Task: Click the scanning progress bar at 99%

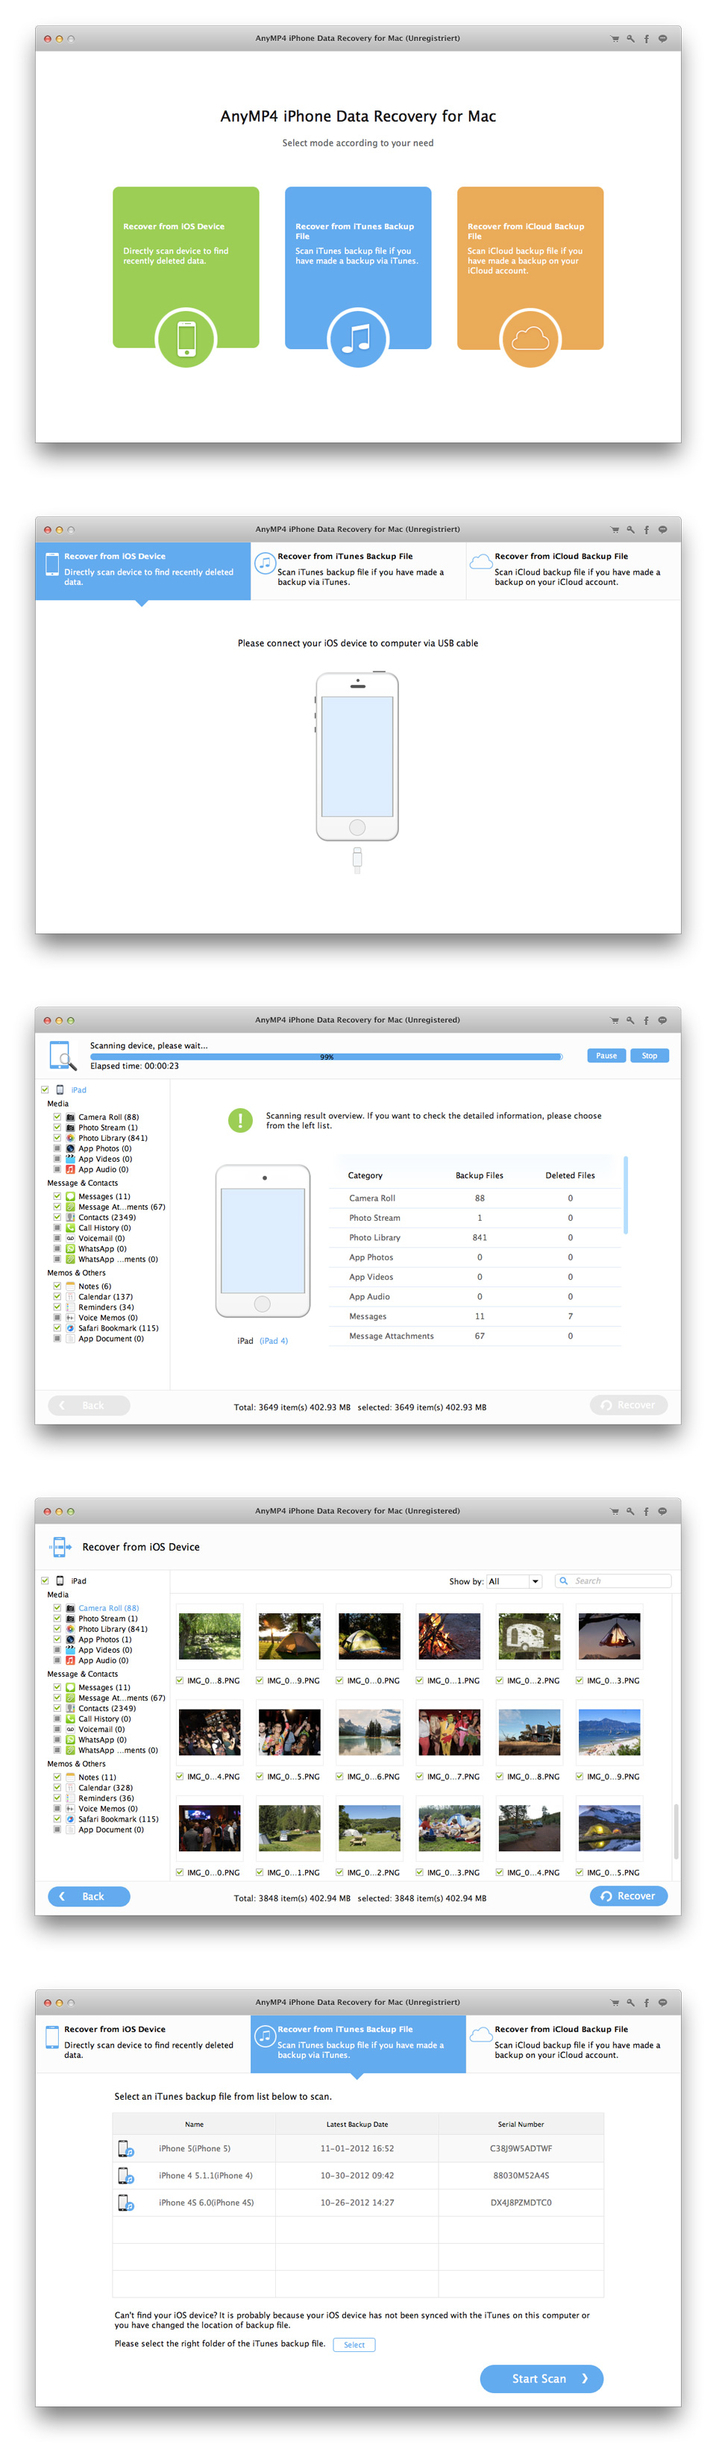Action: [326, 1056]
